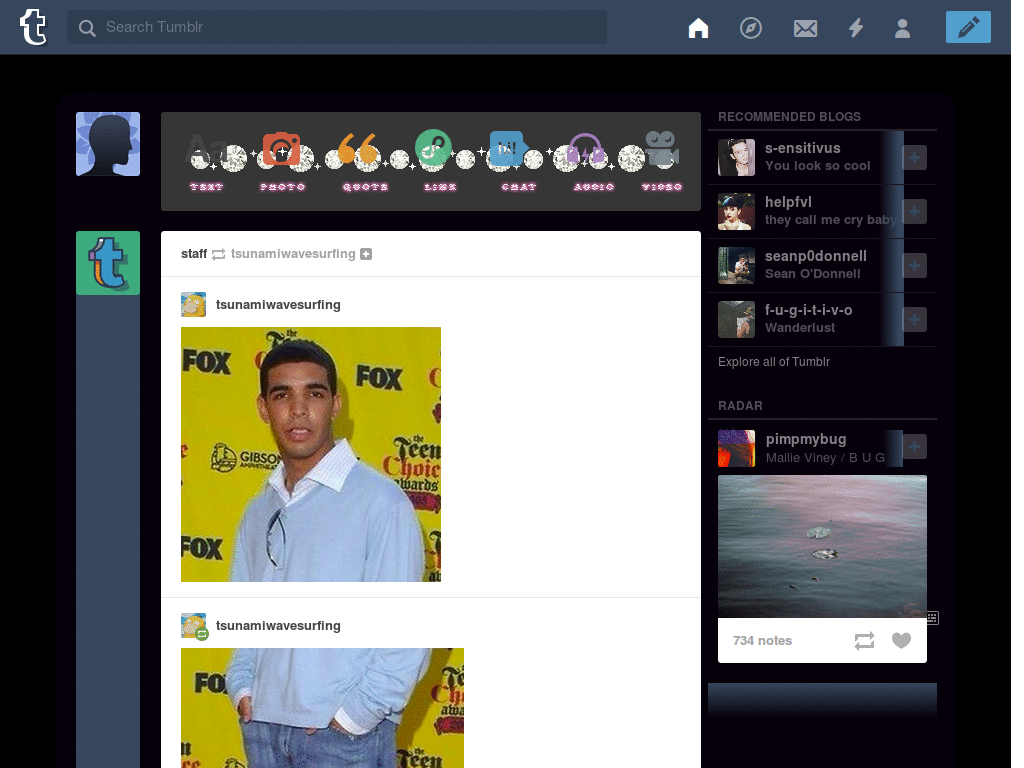1024x768 pixels.
Task: Open the Activity lightning bolt icon
Action: [x=856, y=28]
